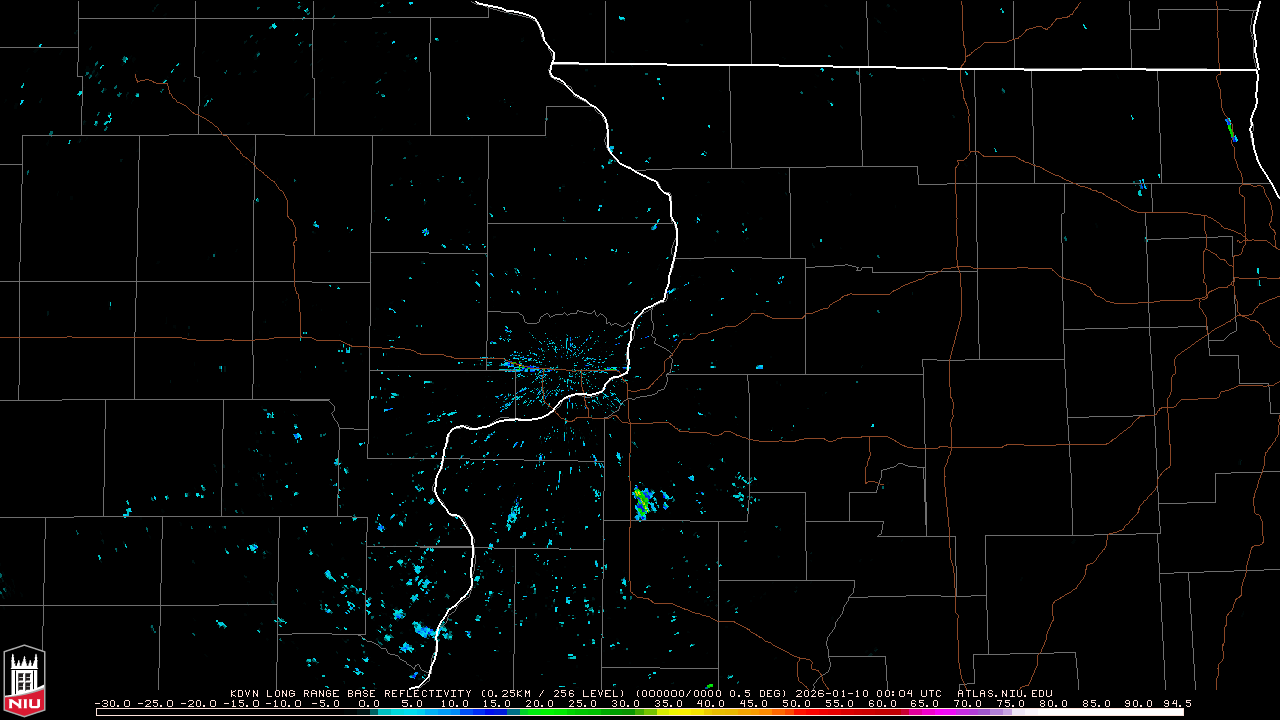The height and width of the screenshot is (720, 1280).
Task: Click the NIU castle logo
Action: (24, 679)
